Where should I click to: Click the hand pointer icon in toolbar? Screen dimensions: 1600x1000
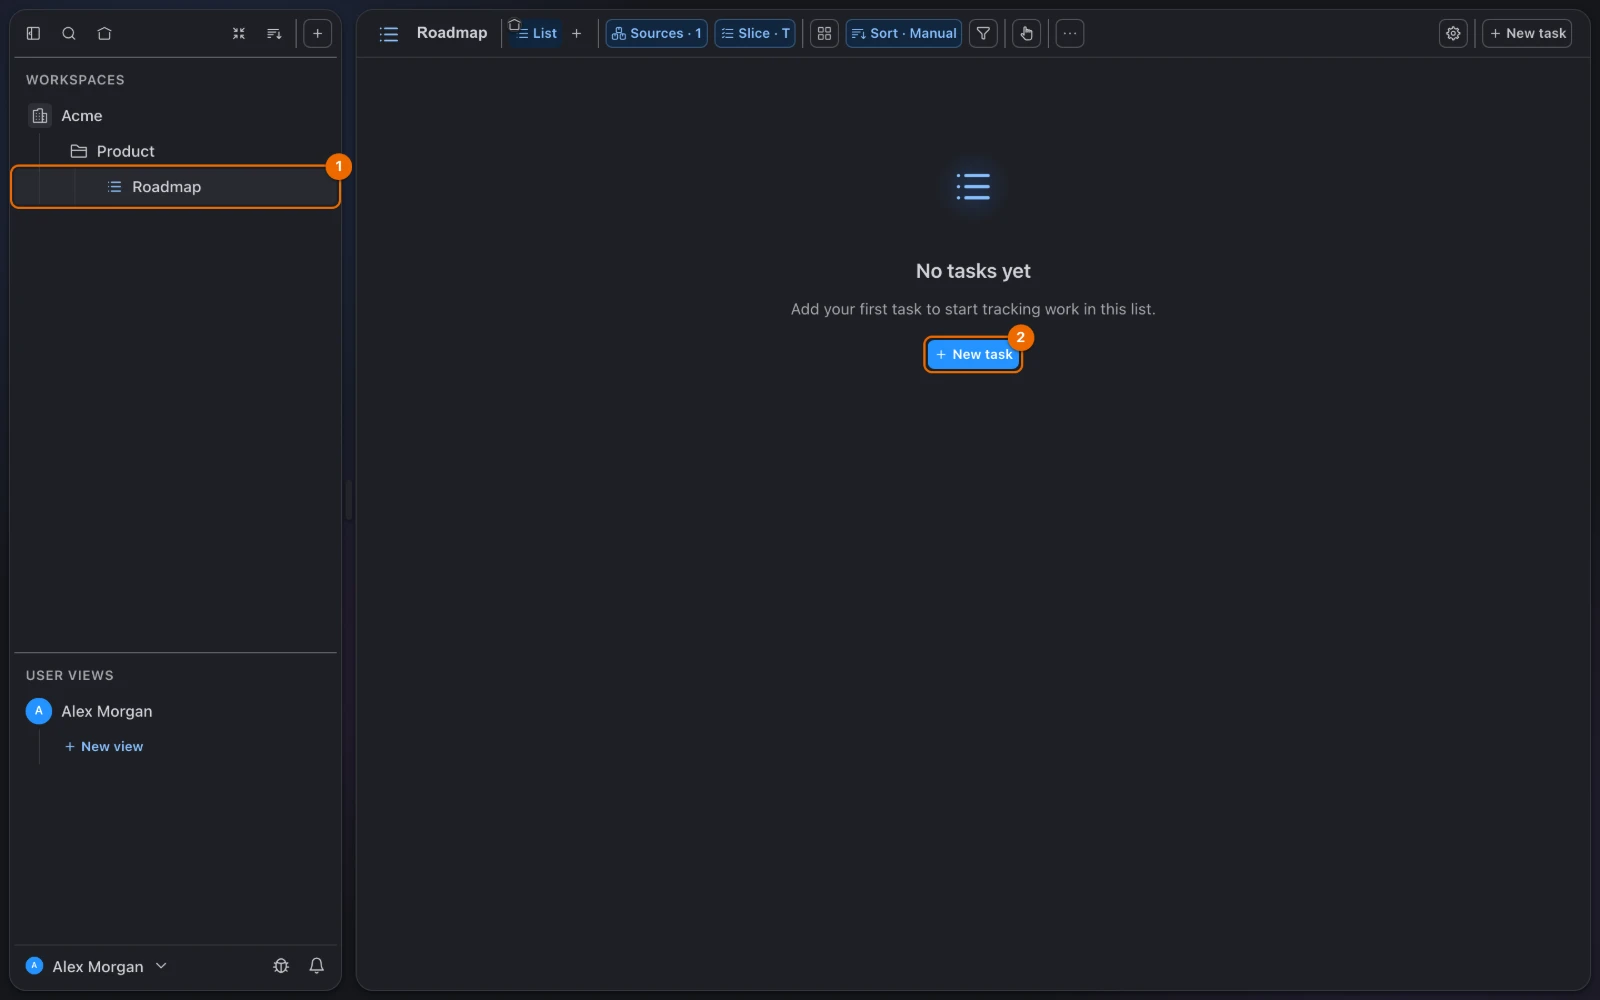pyautogui.click(x=1026, y=33)
